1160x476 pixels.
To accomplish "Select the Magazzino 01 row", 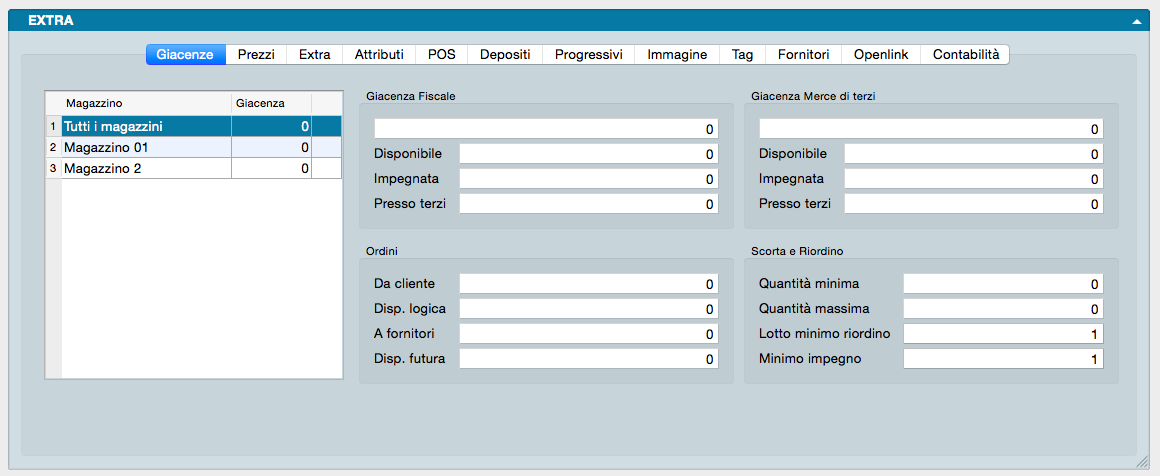I will point(146,148).
